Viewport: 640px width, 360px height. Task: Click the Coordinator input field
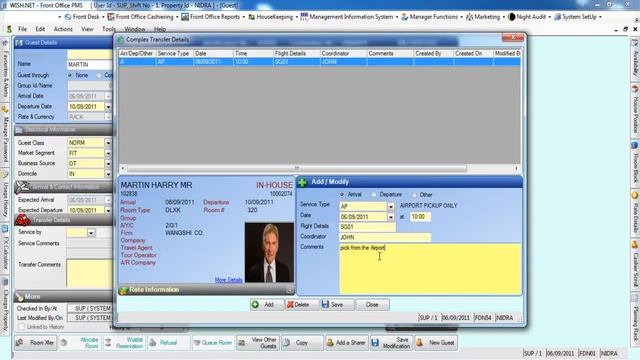(384, 237)
